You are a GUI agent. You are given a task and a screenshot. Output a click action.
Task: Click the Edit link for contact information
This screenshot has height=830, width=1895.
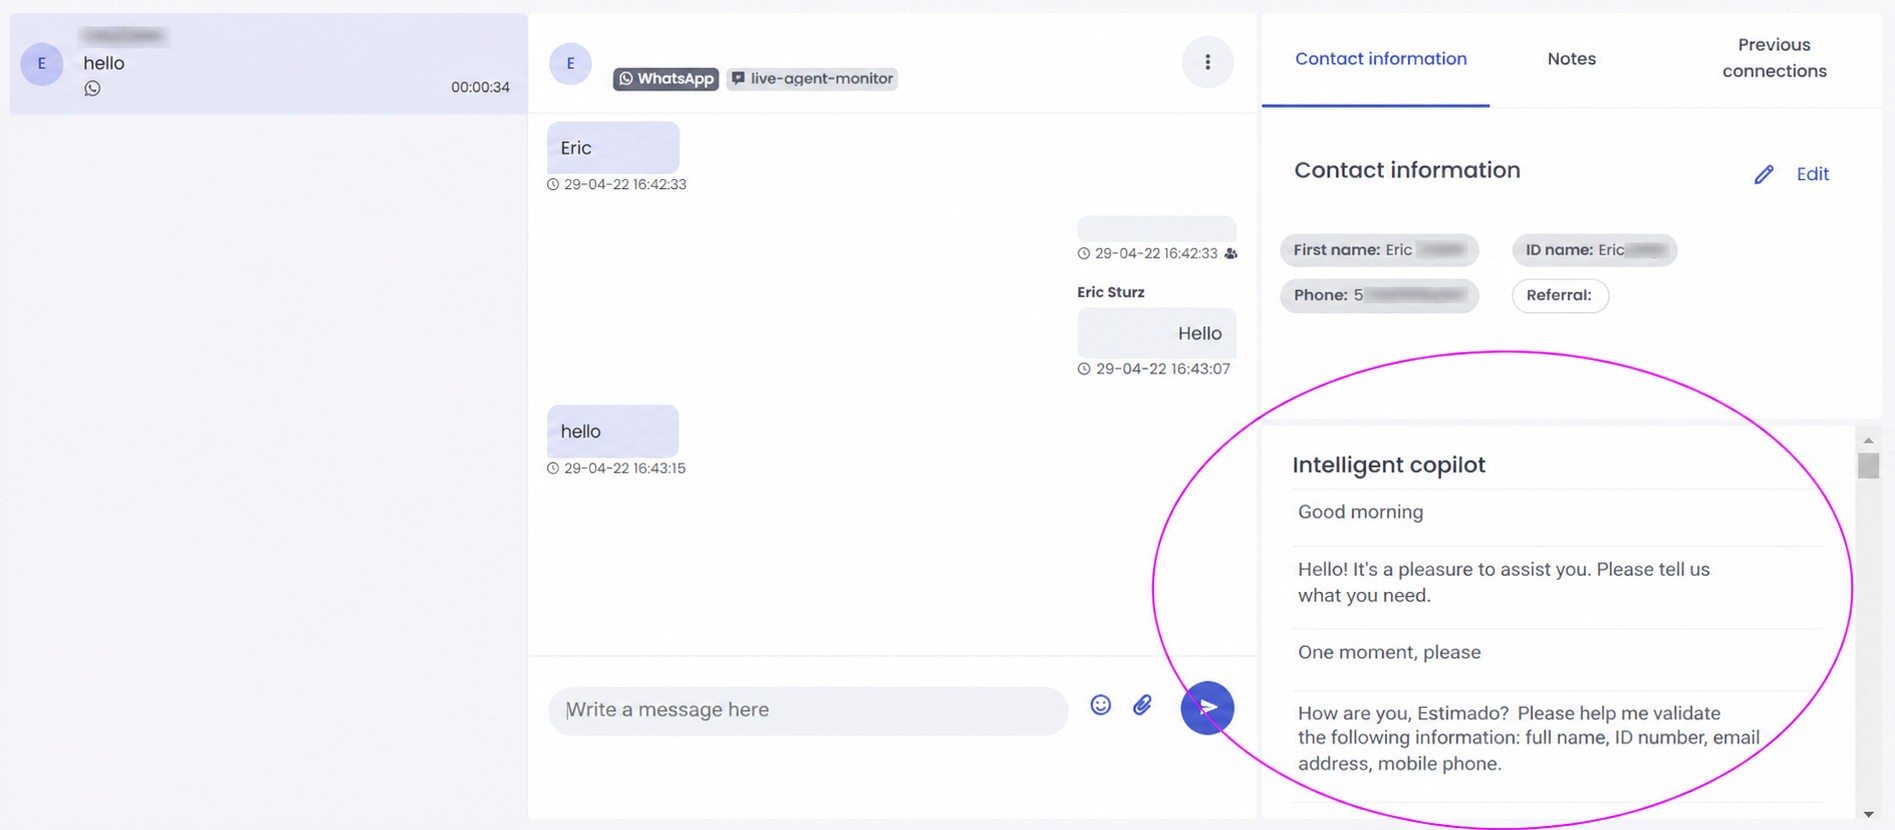1812,175
